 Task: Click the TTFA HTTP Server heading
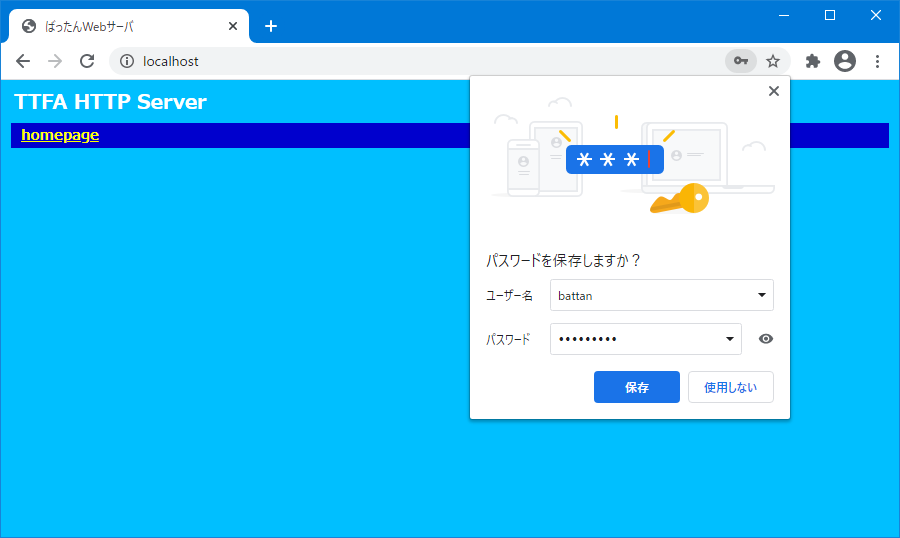[x=110, y=102]
